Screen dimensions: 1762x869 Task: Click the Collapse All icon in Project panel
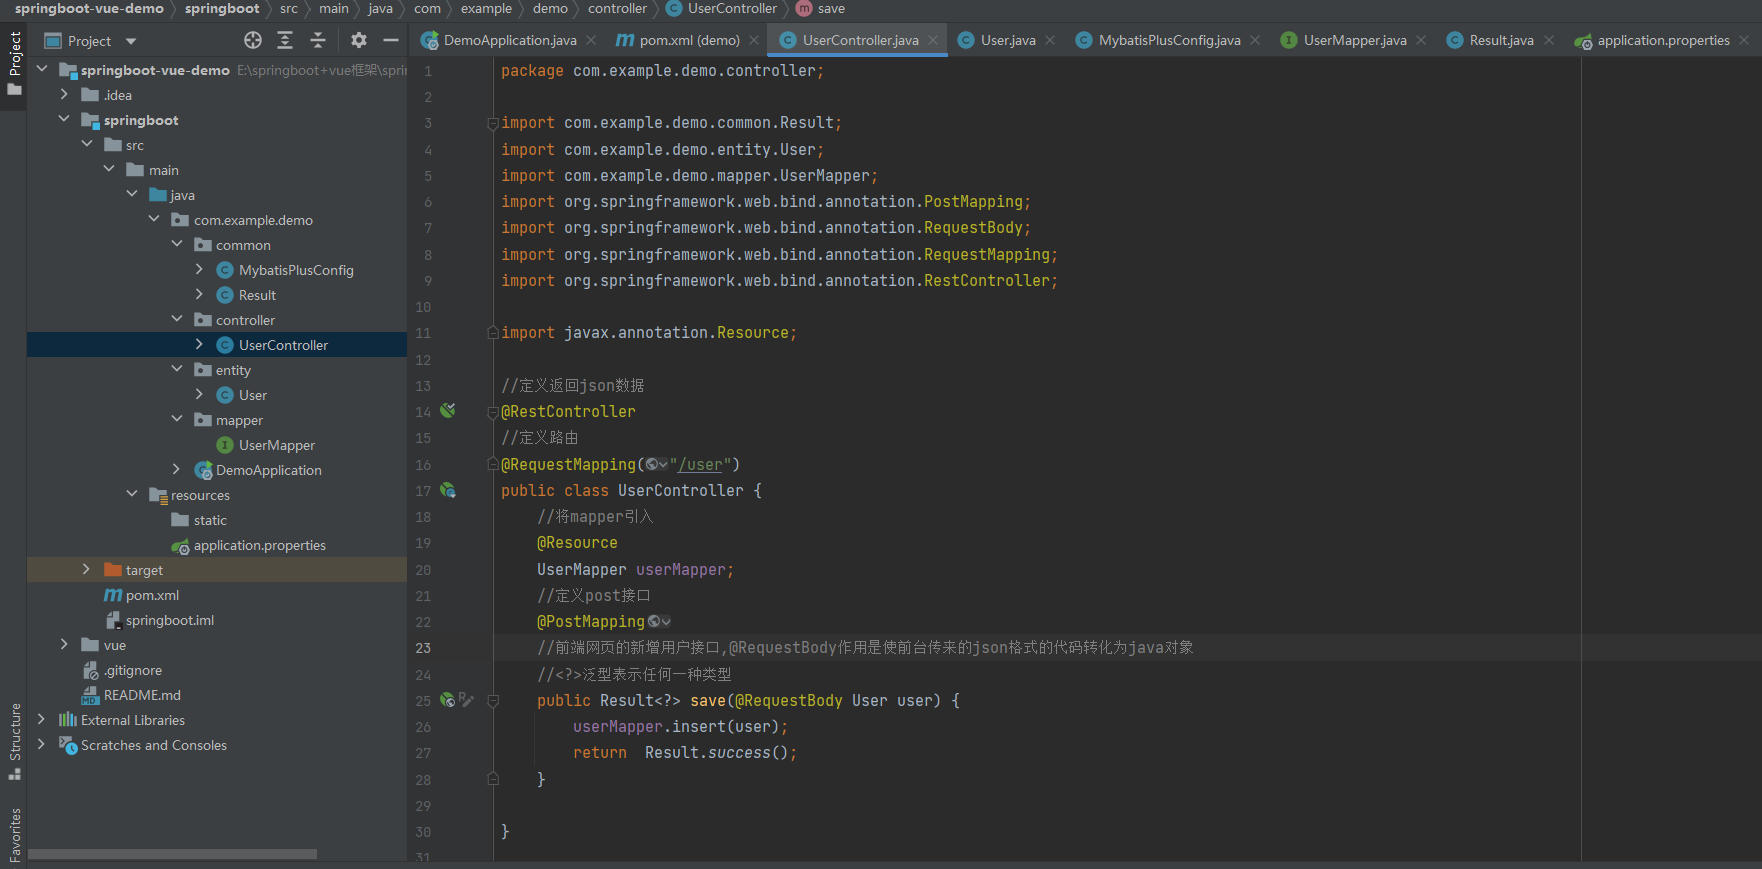click(x=318, y=40)
